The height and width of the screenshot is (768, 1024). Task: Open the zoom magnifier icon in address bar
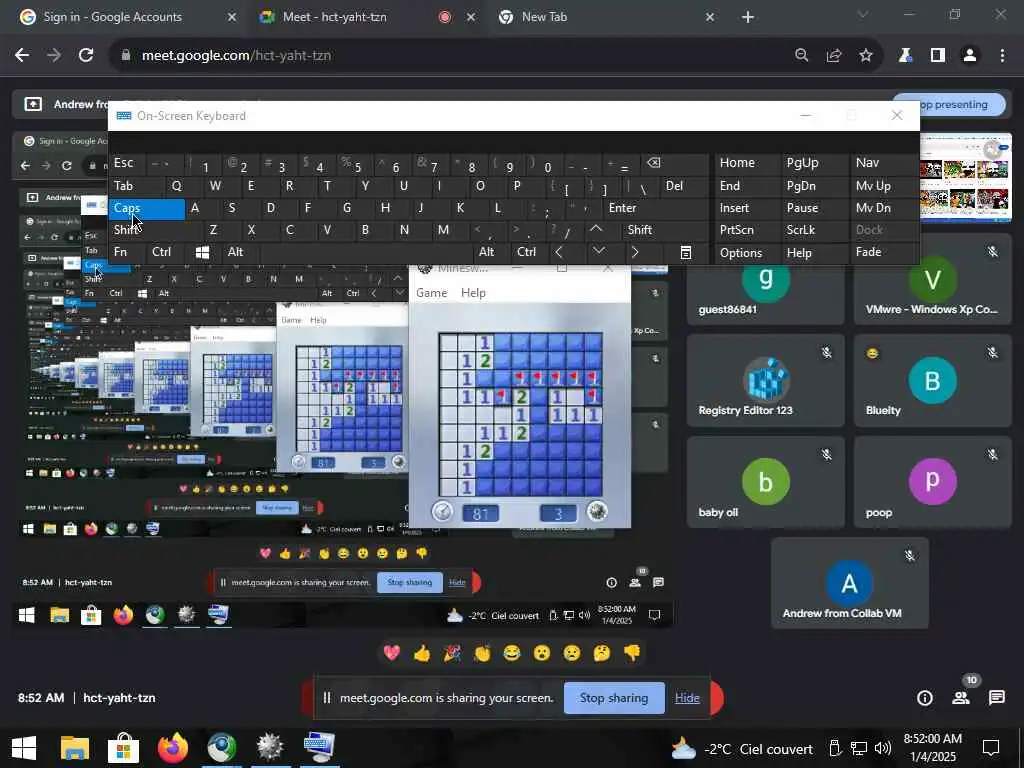click(x=801, y=56)
